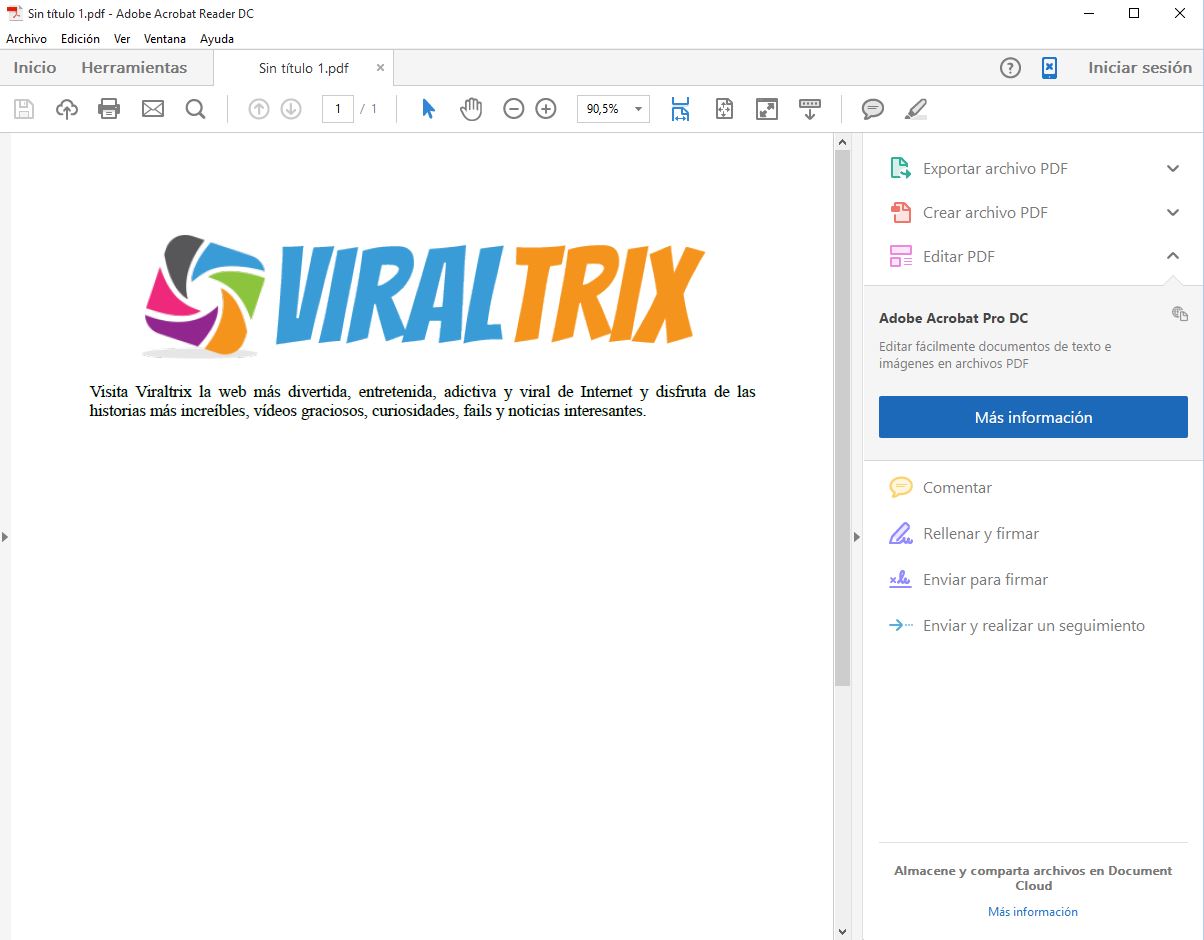Click the scrollbar down arrow
The width and height of the screenshot is (1204, 940).
tap(842, 931)
